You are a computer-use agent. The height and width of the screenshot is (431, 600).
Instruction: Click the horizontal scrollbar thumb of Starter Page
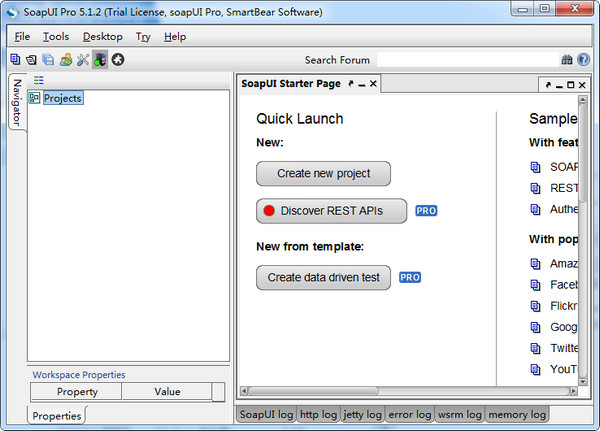(313, 391)
